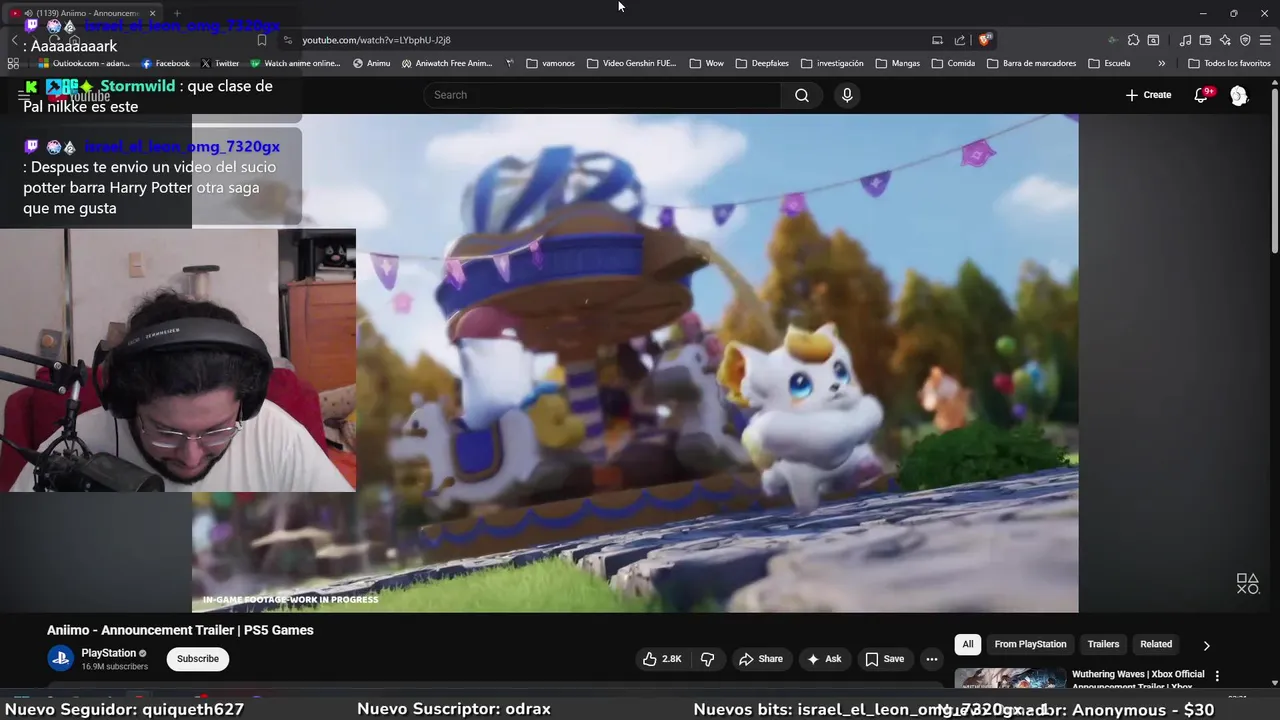This screenshot has width=1280, height=720.
Task: Select the All filter chip
Action: pos(967,644)
